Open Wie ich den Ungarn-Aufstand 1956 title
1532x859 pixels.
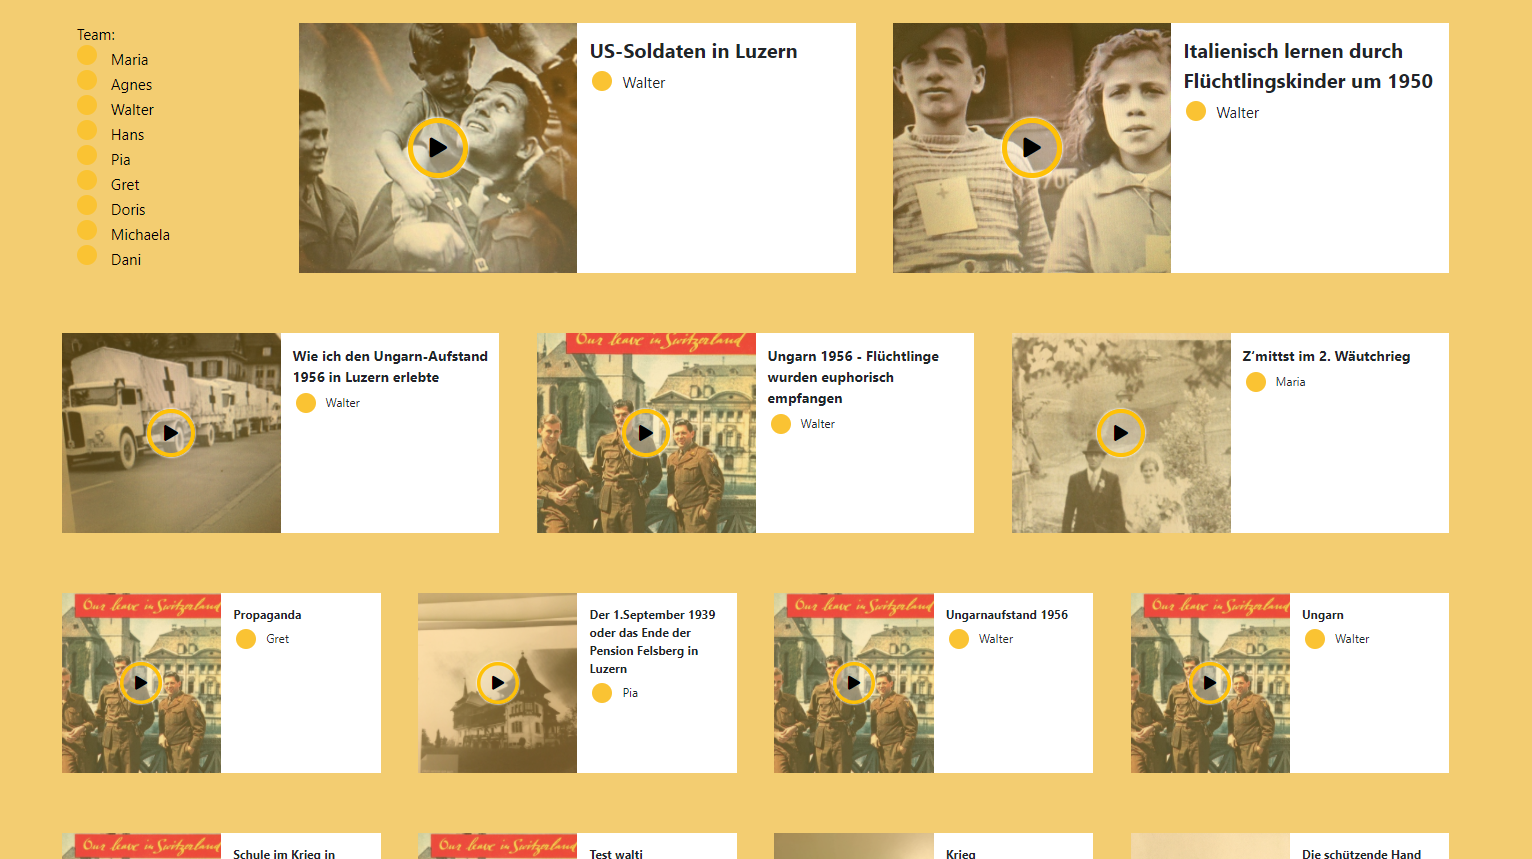[390, 366]
